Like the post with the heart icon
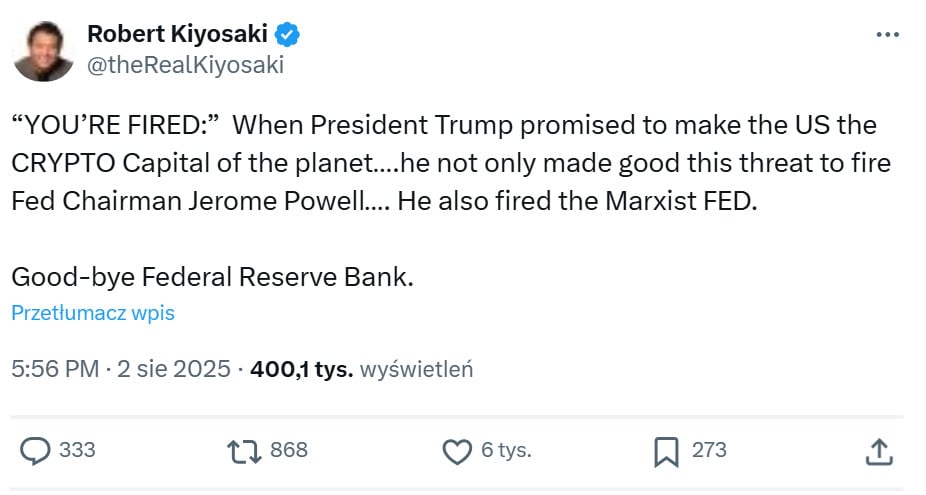This screenshot has width=926, height=495. click(457, 451)
